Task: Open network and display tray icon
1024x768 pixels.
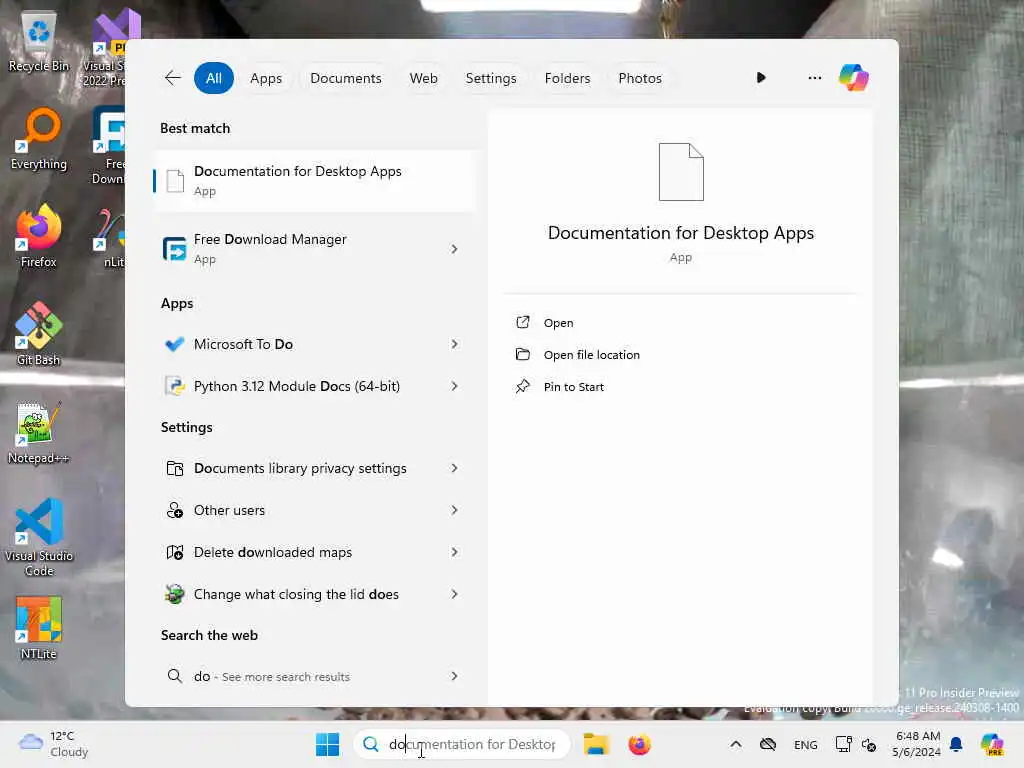Action: pos(843,744)
